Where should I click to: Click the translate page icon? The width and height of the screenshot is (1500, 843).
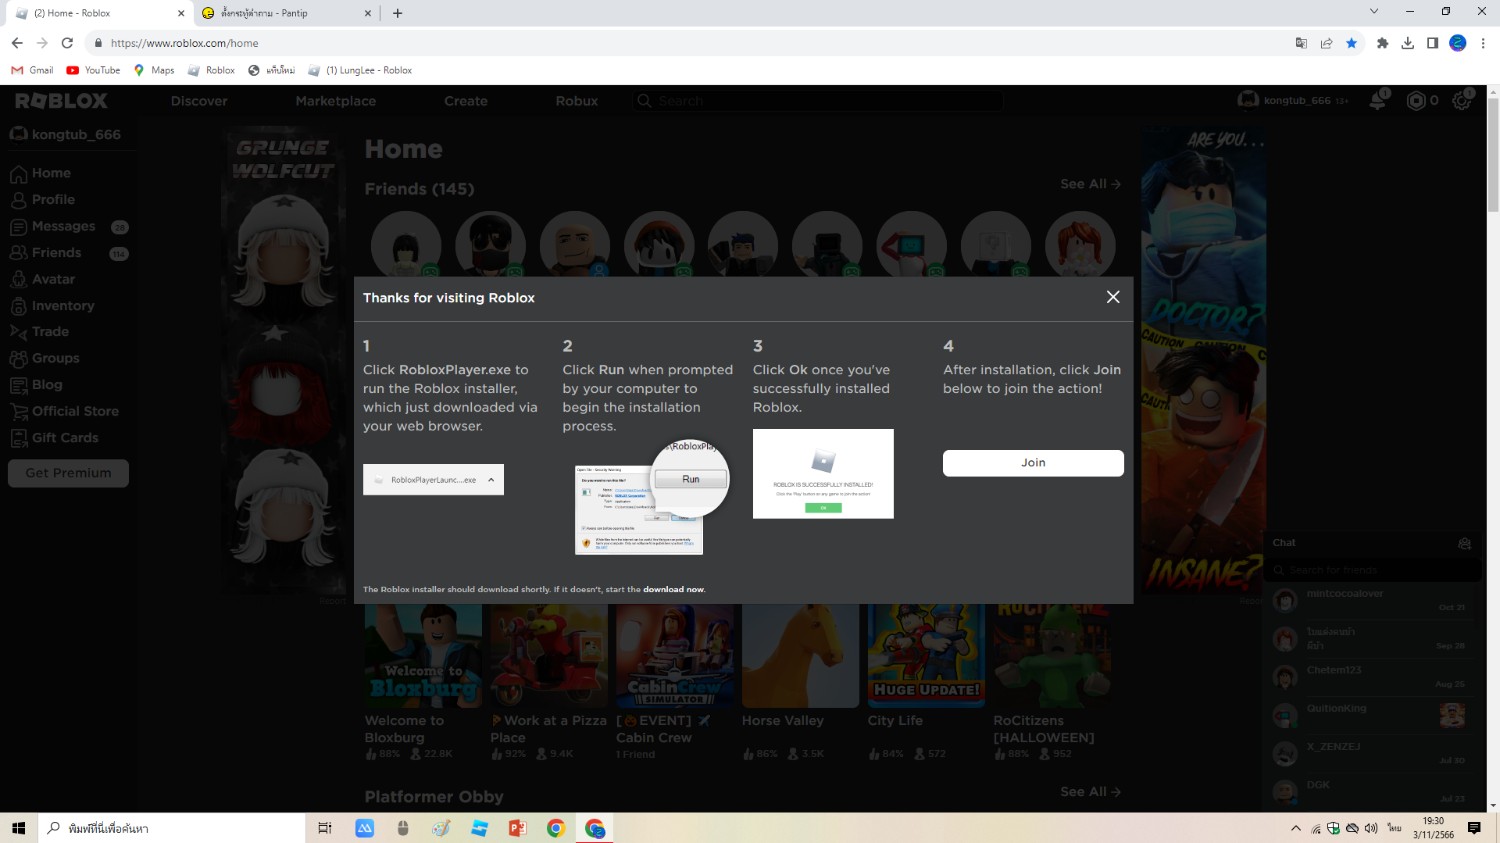tap(1301, 43)
